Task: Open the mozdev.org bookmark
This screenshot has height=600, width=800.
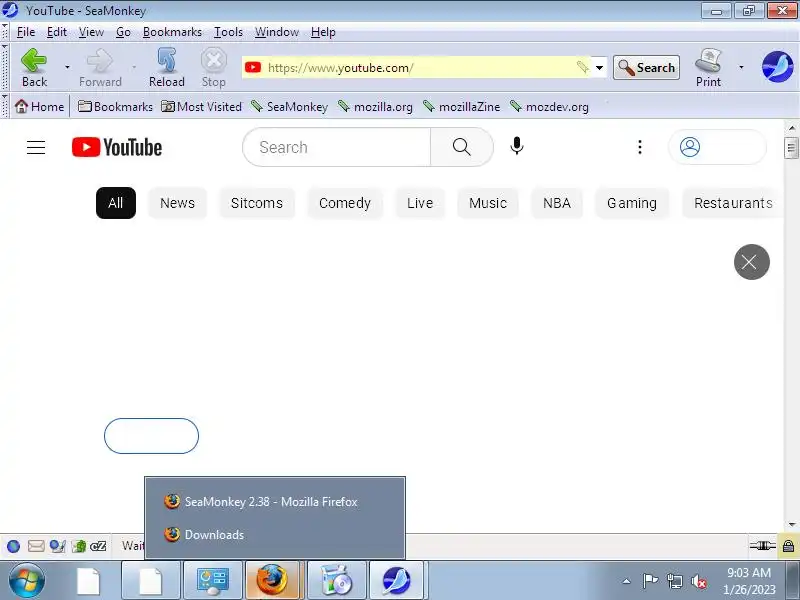Action: coord(549,107)
